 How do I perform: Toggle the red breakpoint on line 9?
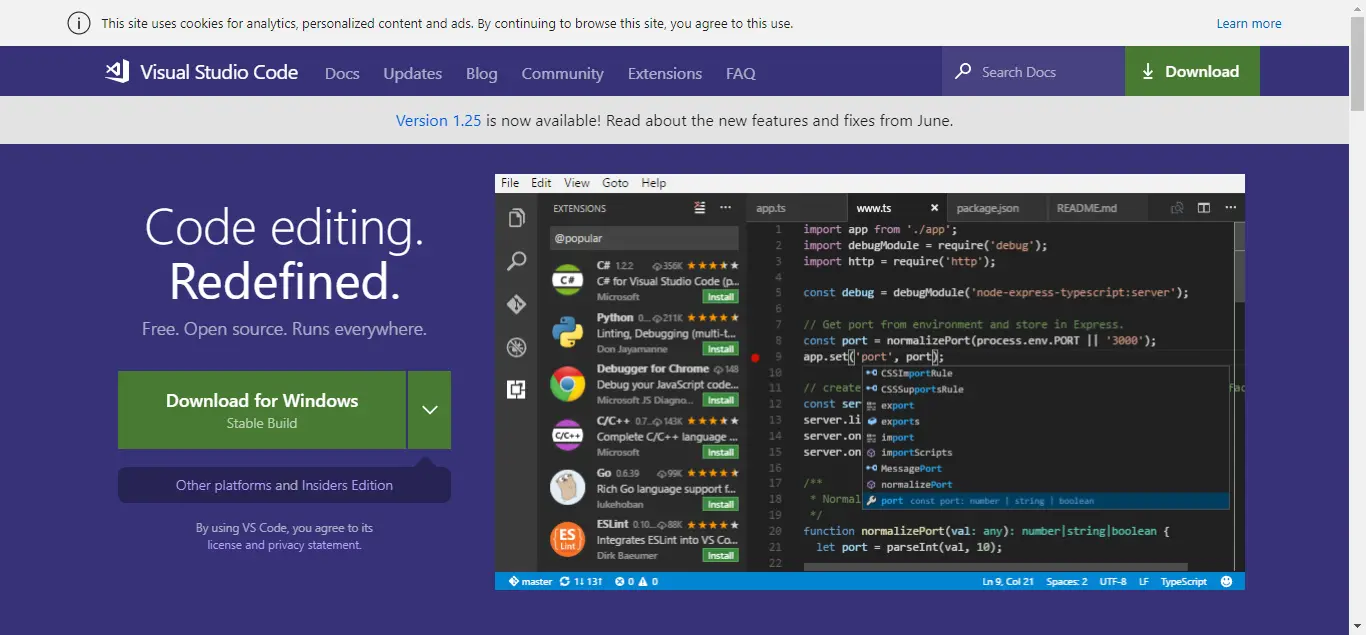coord(755,357)
